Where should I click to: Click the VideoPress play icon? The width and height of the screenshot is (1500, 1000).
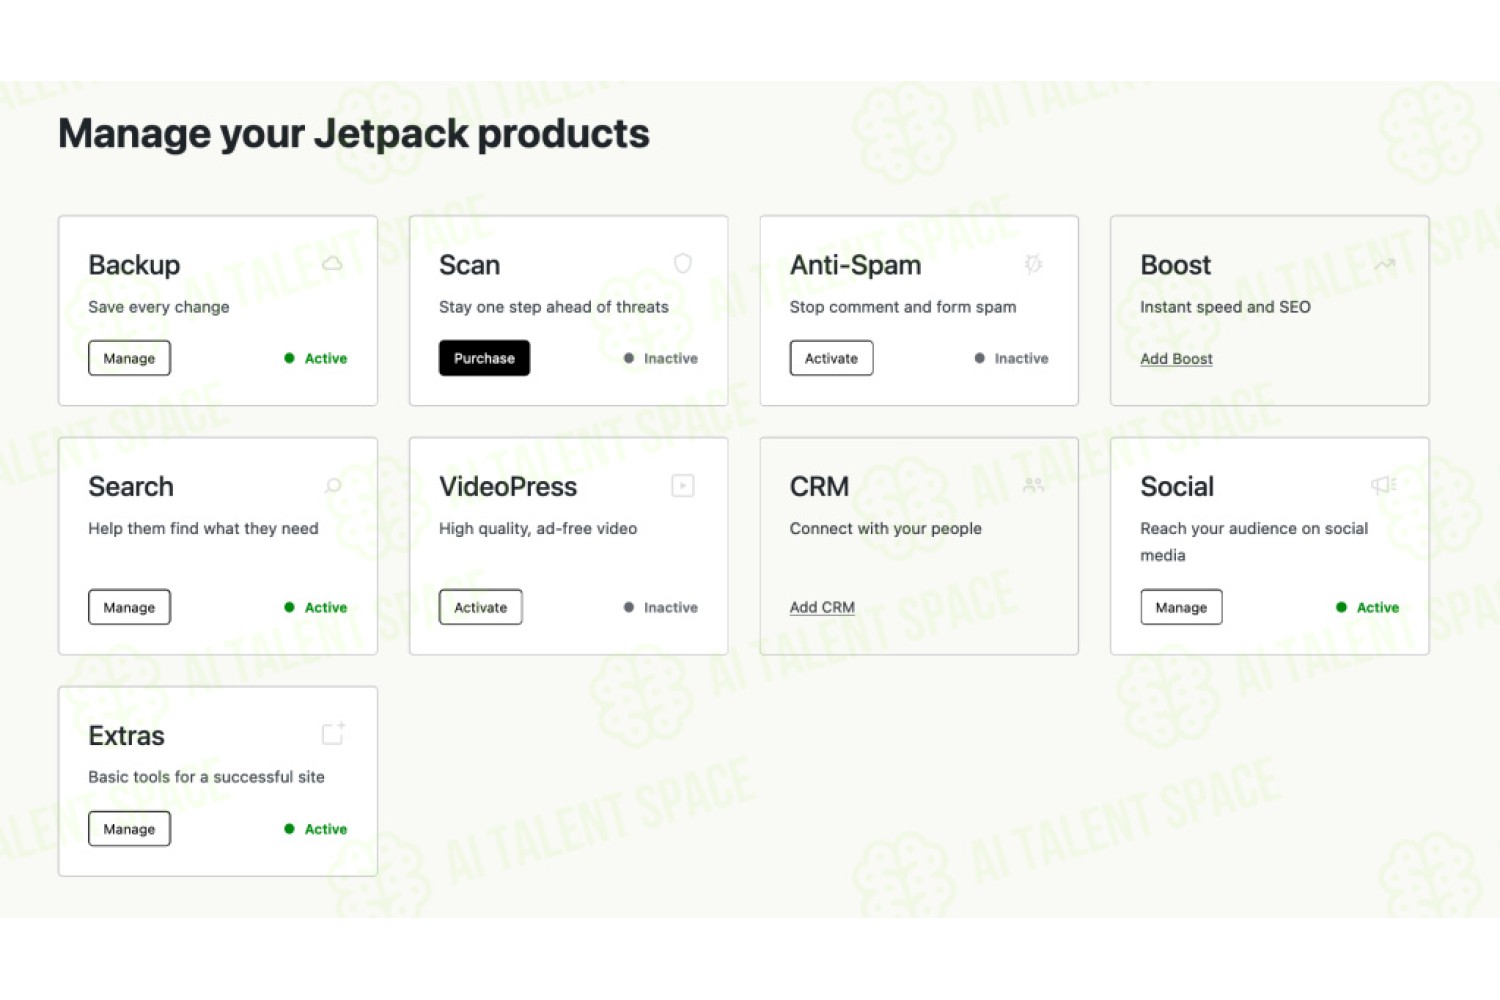[683, 486]
